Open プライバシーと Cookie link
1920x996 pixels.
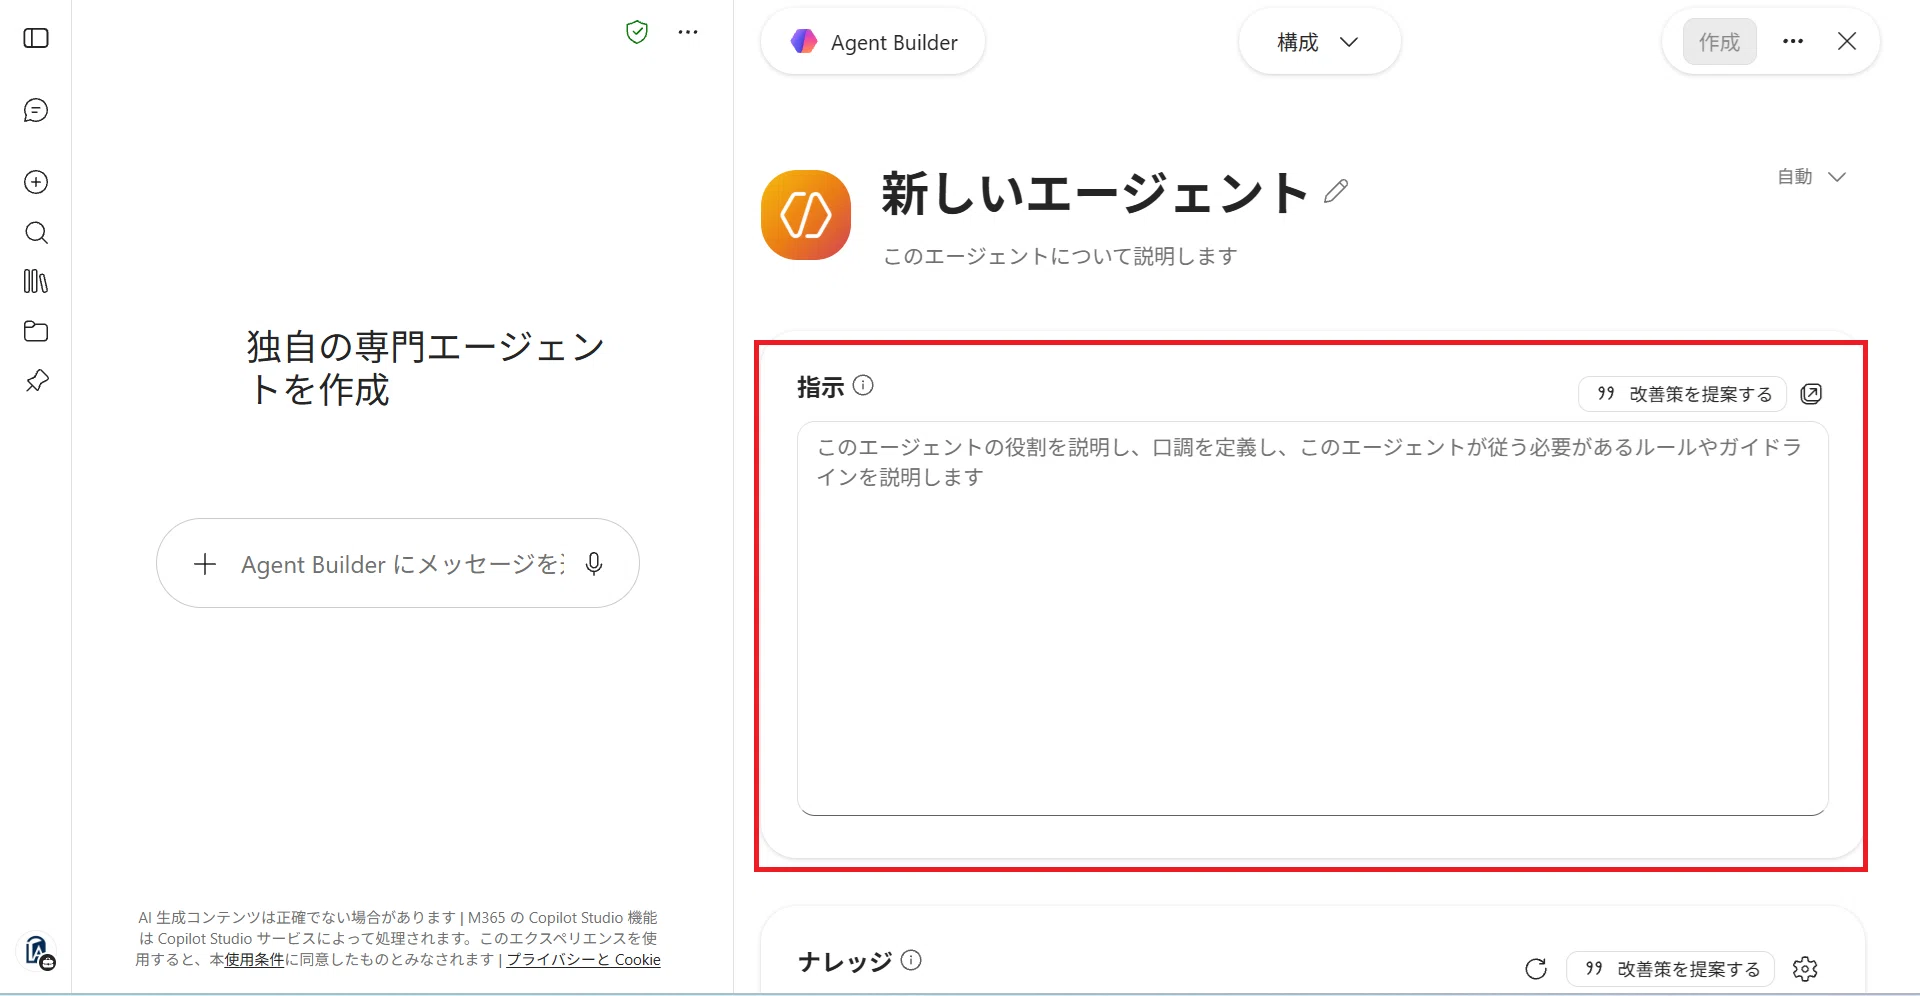point(583,960)
